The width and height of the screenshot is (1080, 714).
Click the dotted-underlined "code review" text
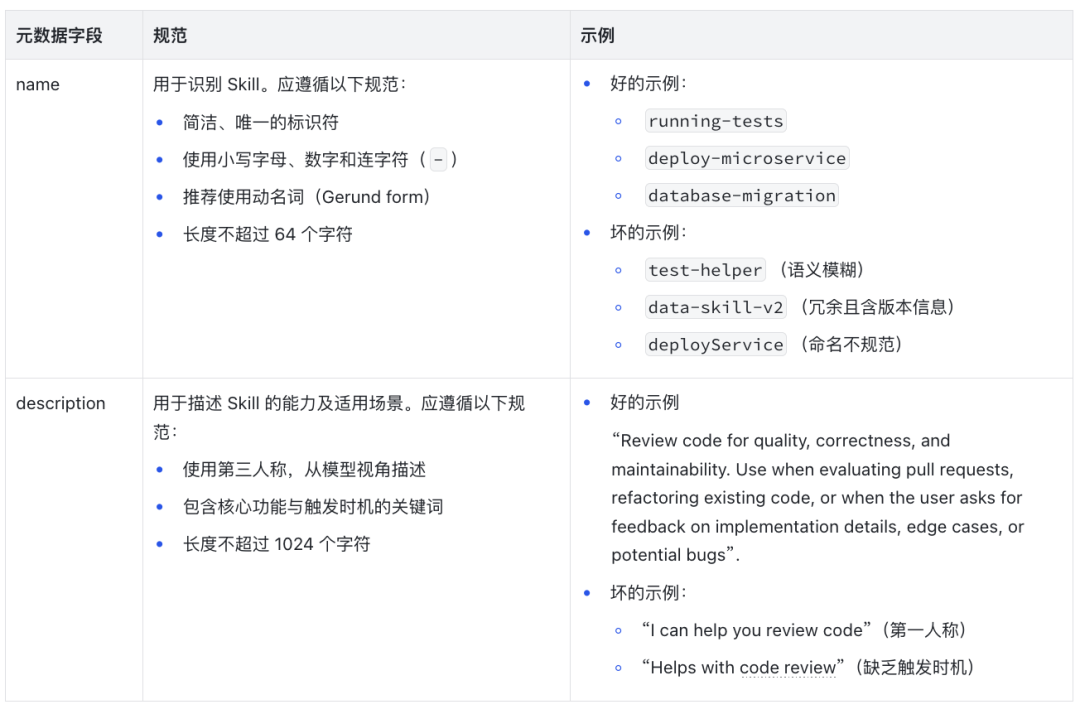click(788, 668)
